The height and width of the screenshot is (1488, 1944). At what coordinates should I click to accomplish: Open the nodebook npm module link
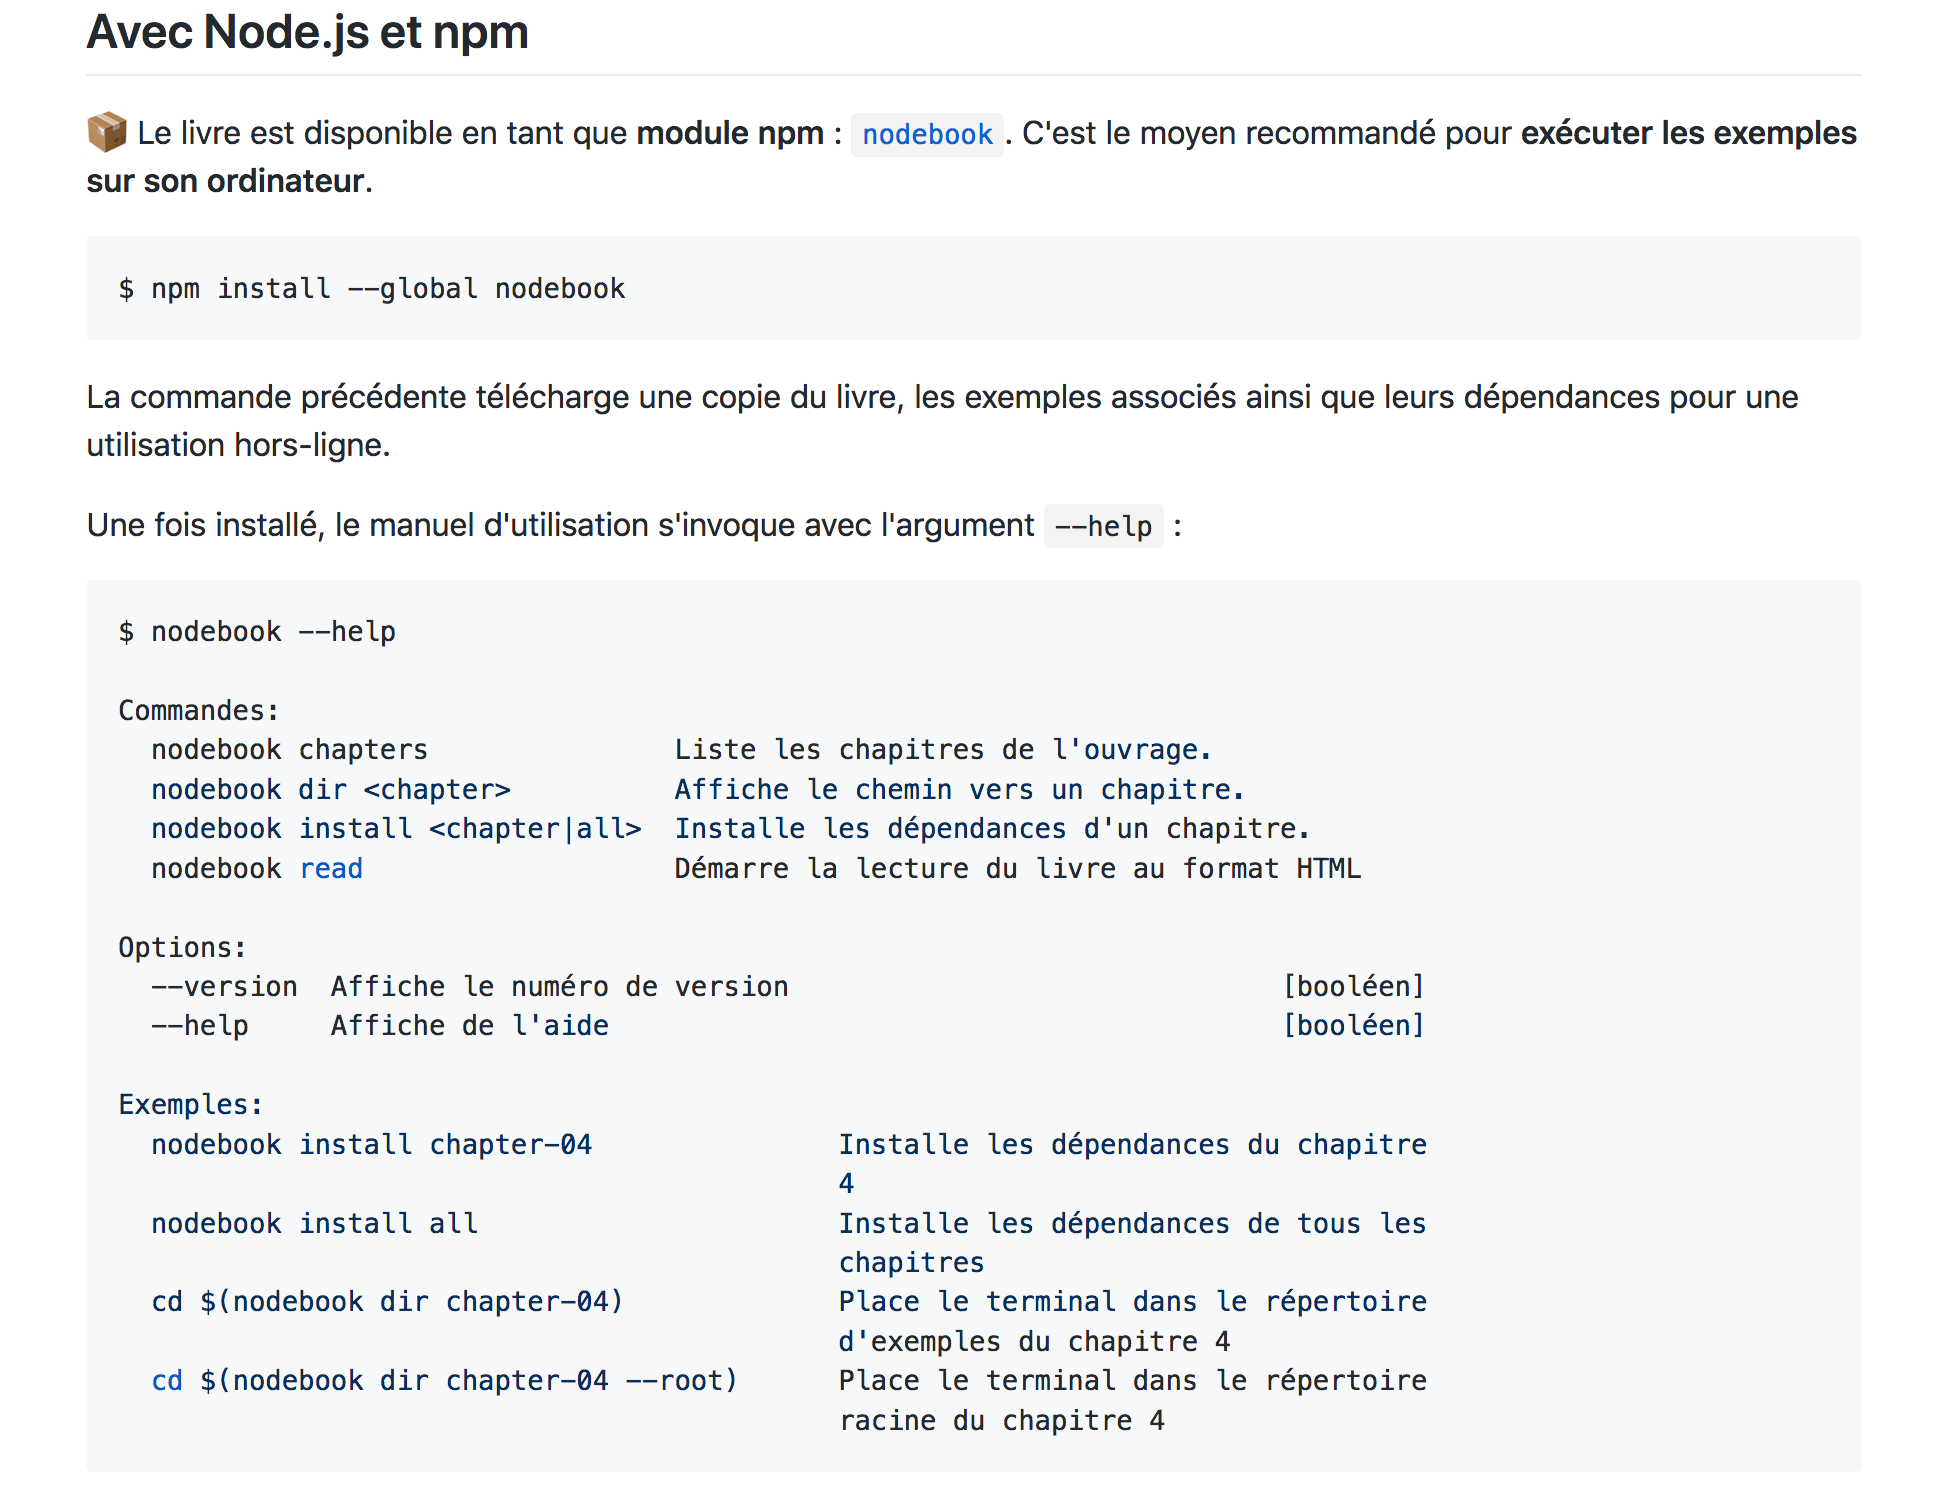926,134
